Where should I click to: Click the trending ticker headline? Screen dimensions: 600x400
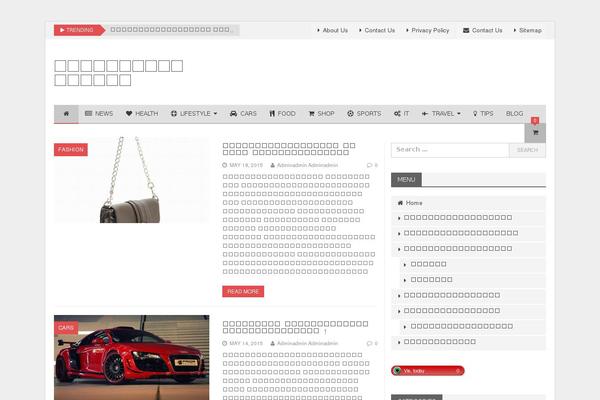pos(172,30)
